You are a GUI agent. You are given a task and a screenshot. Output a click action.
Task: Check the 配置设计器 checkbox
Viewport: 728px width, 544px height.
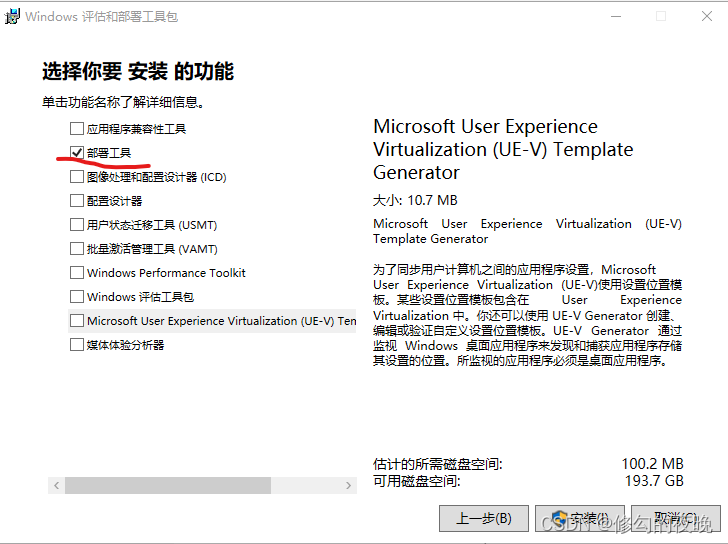[77, 201]
